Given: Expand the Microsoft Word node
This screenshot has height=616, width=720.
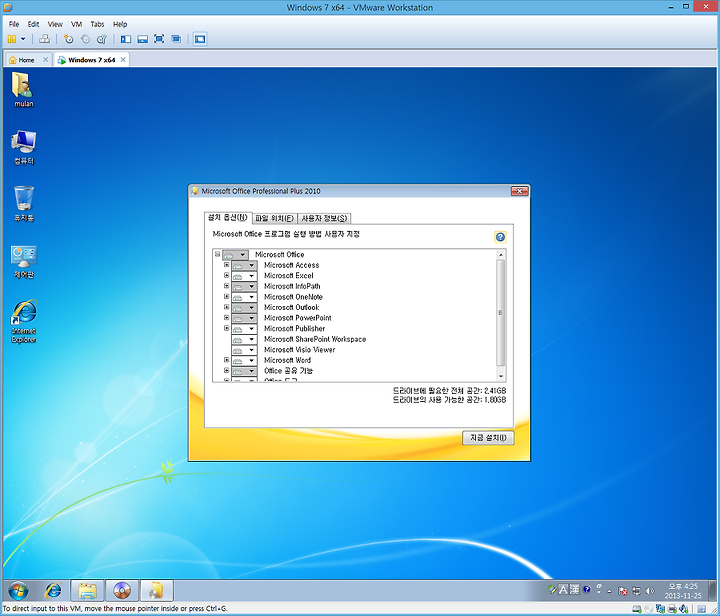Looking at the screenshot, I should [x=226, y=360].
